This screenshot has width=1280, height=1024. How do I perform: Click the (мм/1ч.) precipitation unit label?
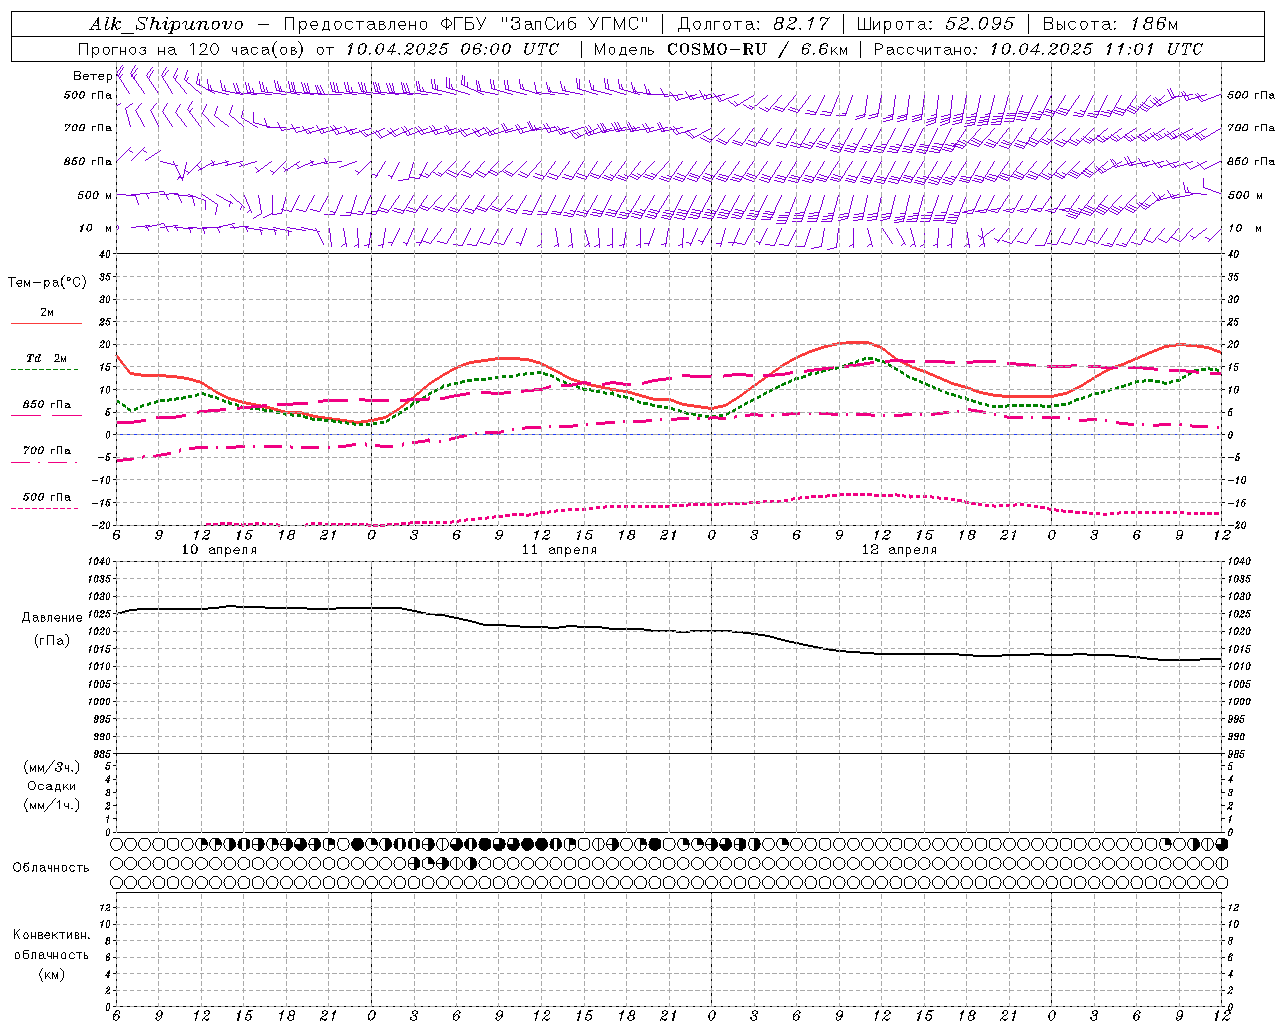52,805
